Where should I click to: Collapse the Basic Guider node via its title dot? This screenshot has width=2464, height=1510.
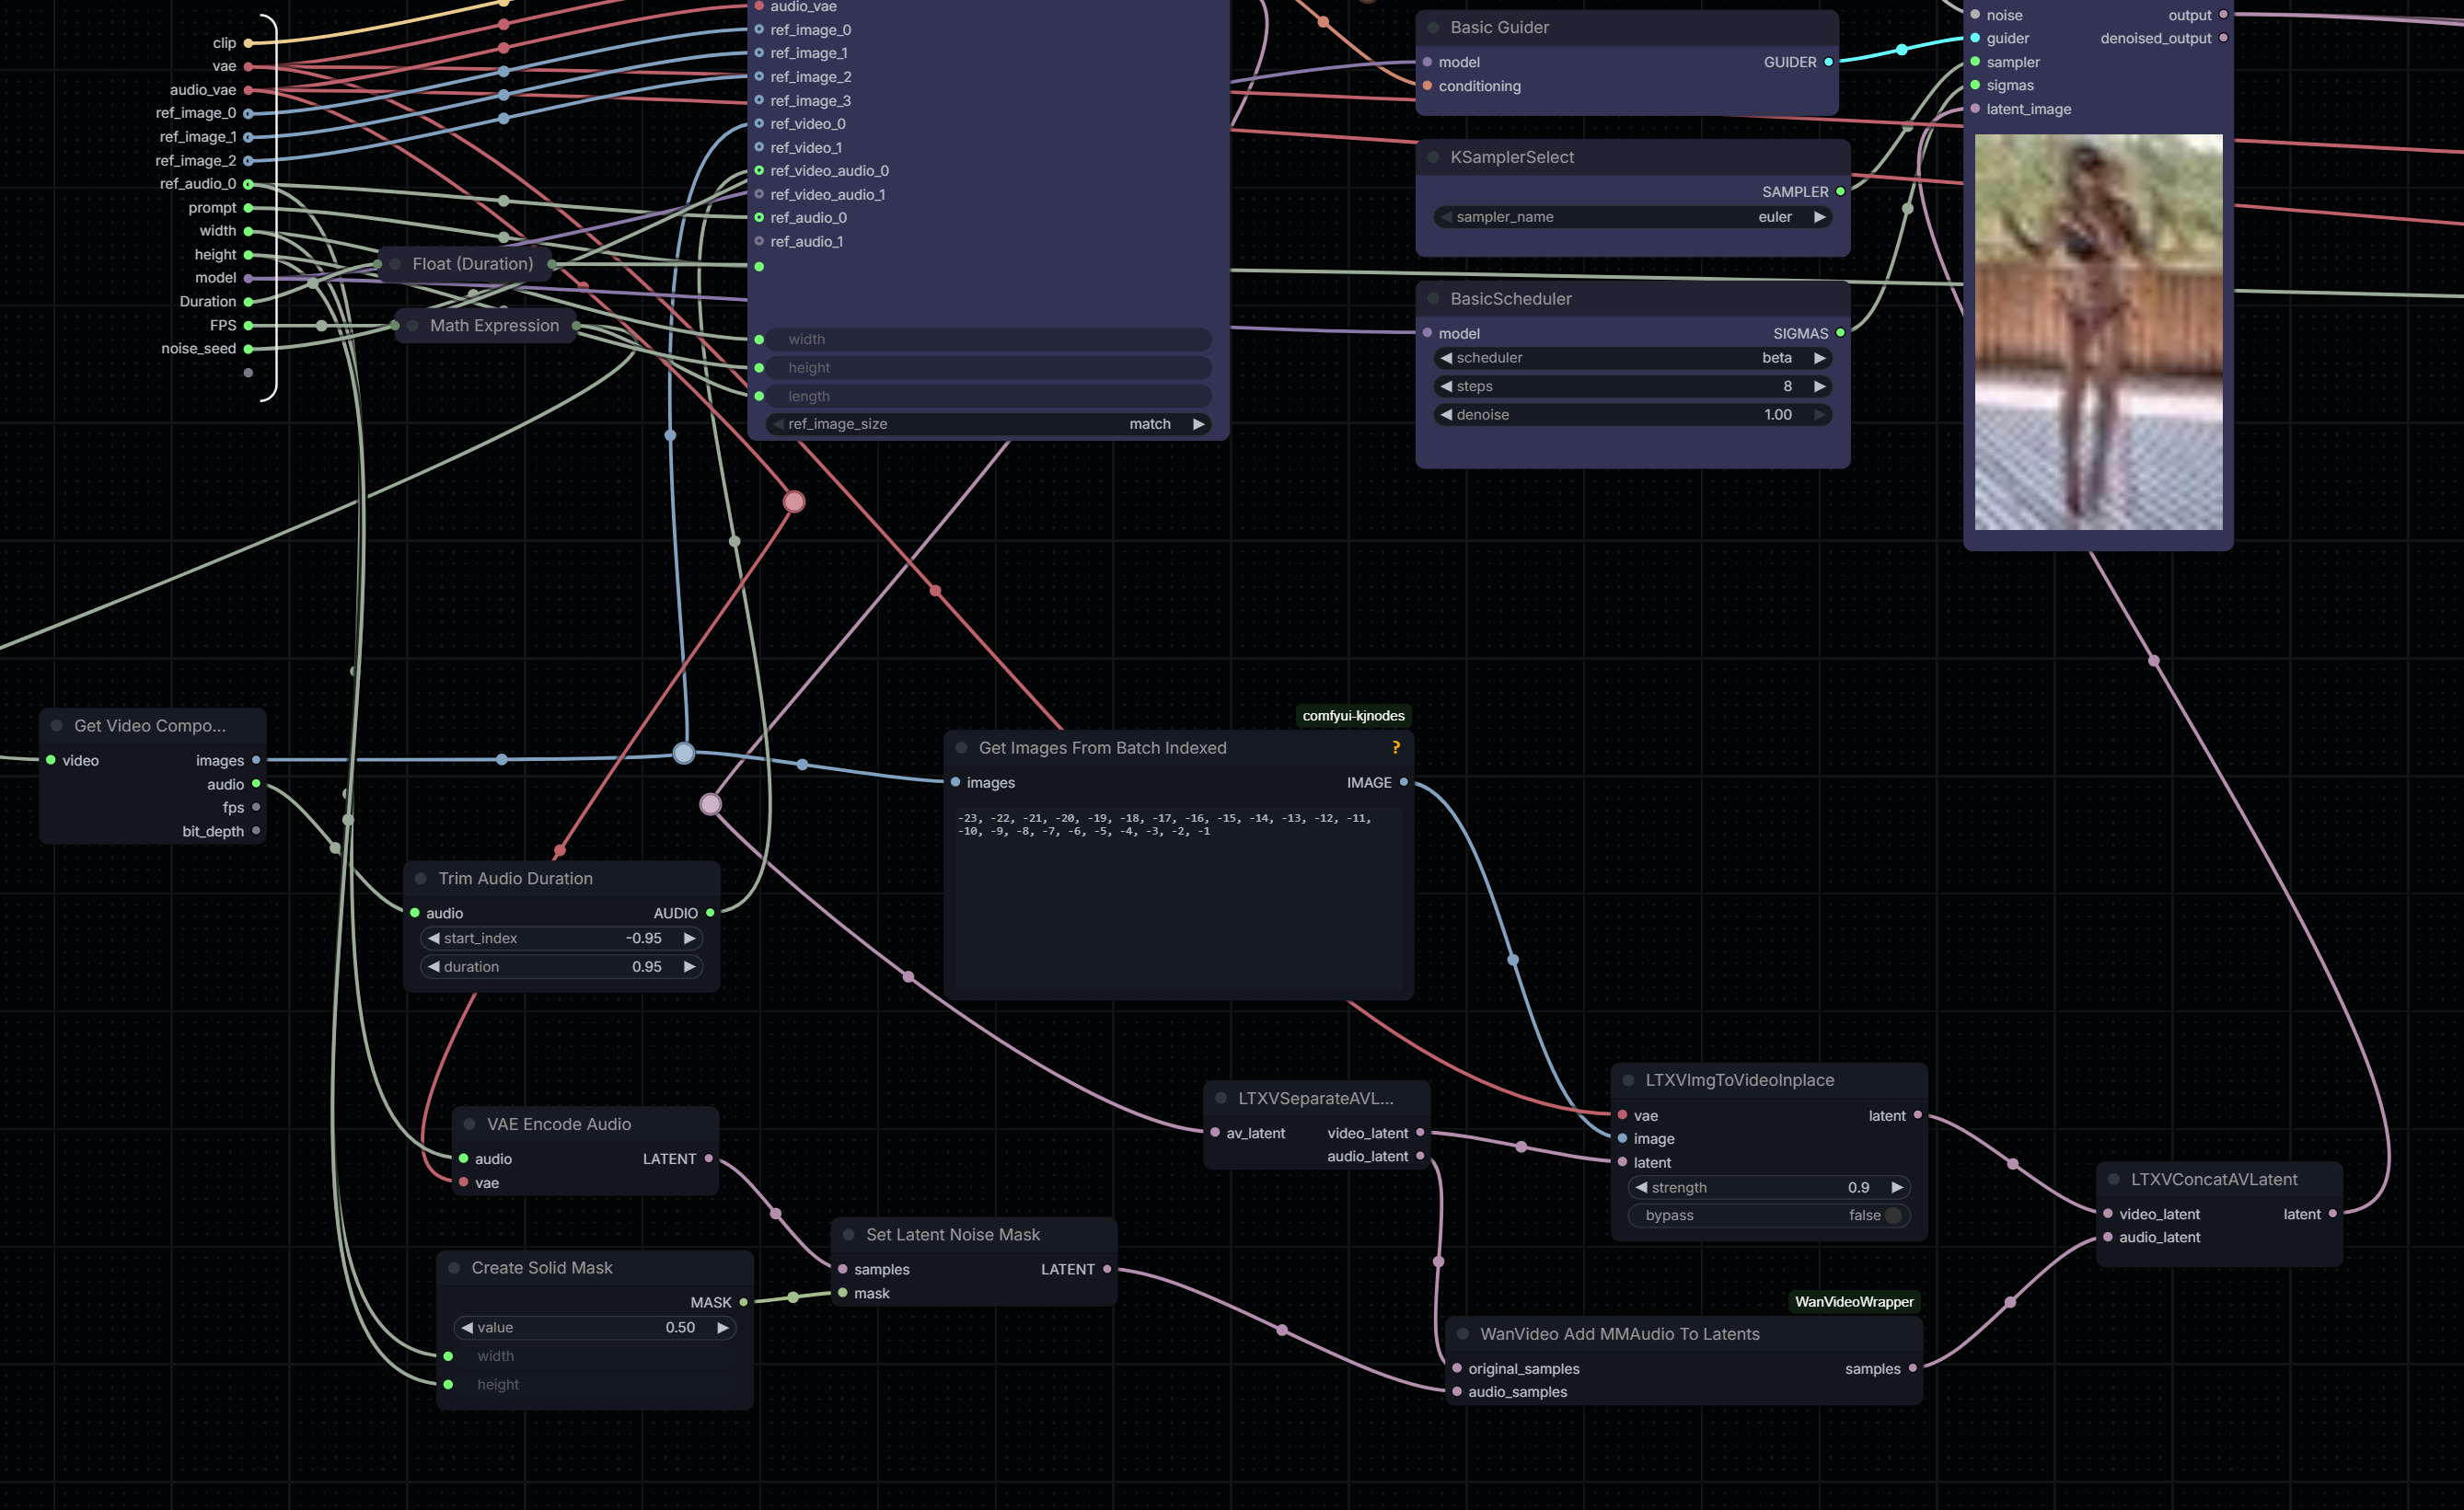(1433, 28)
